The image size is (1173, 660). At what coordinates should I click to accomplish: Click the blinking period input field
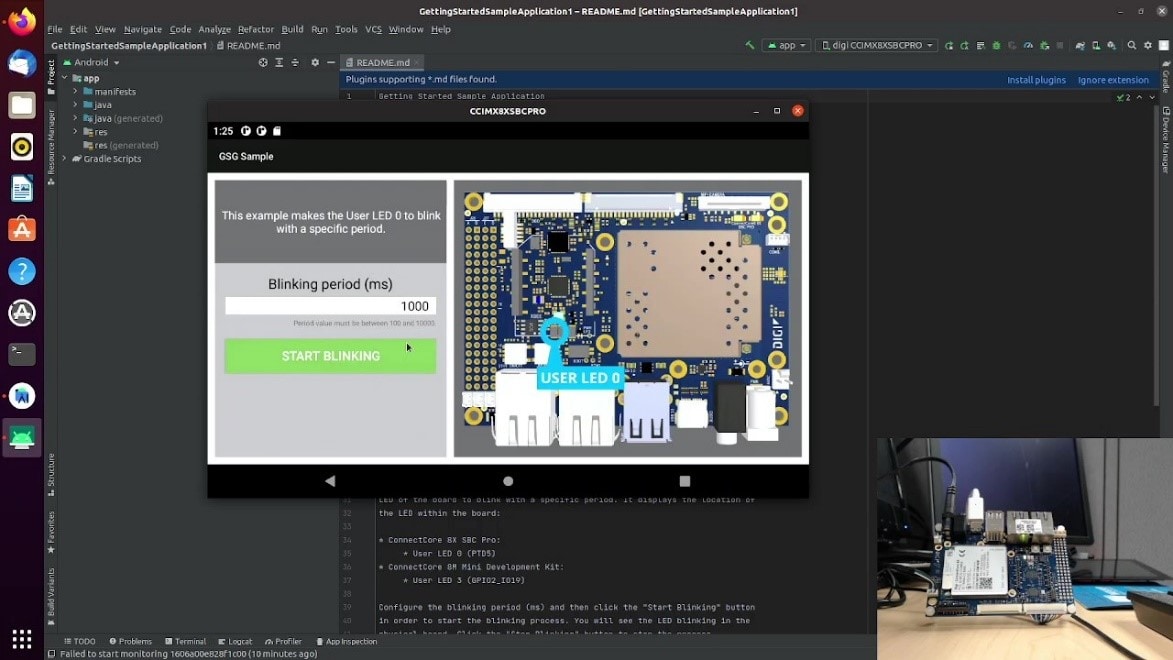point(330,305)
